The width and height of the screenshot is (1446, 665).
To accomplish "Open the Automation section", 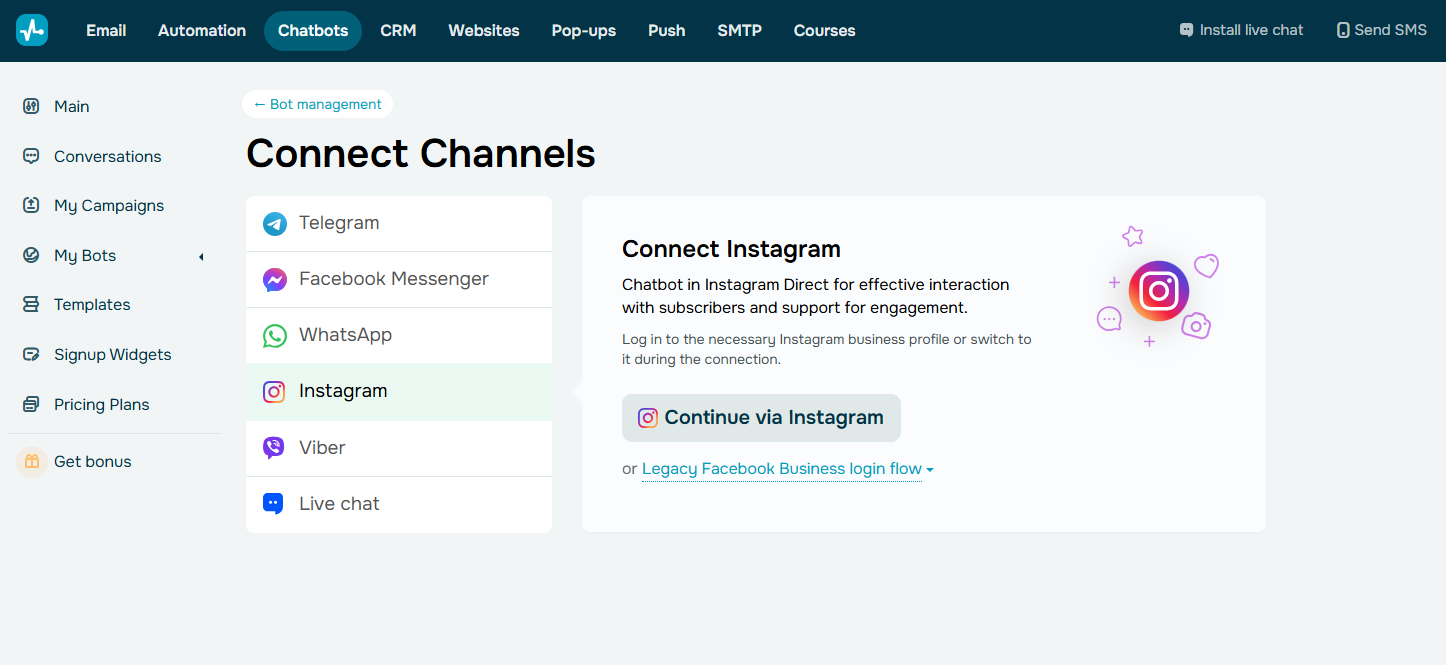I will coord(202,31).
